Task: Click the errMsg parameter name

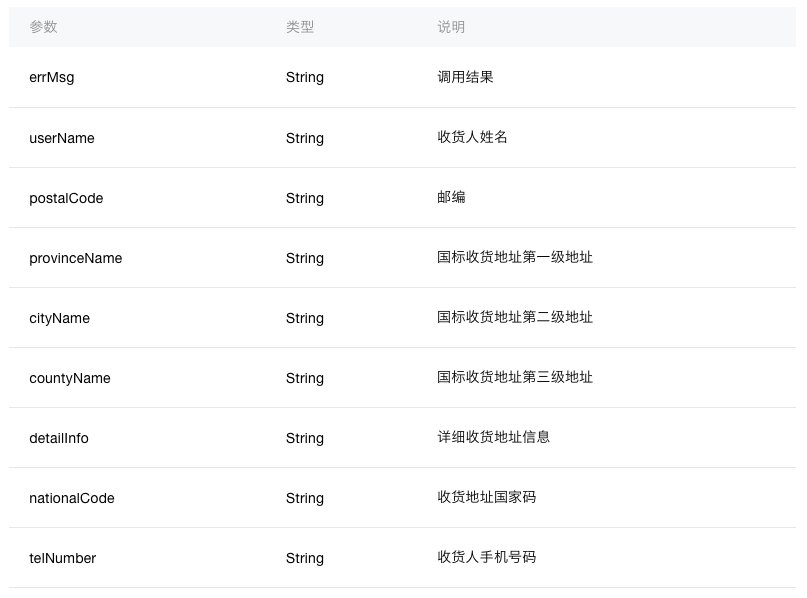Action: [x=52, y=77]
